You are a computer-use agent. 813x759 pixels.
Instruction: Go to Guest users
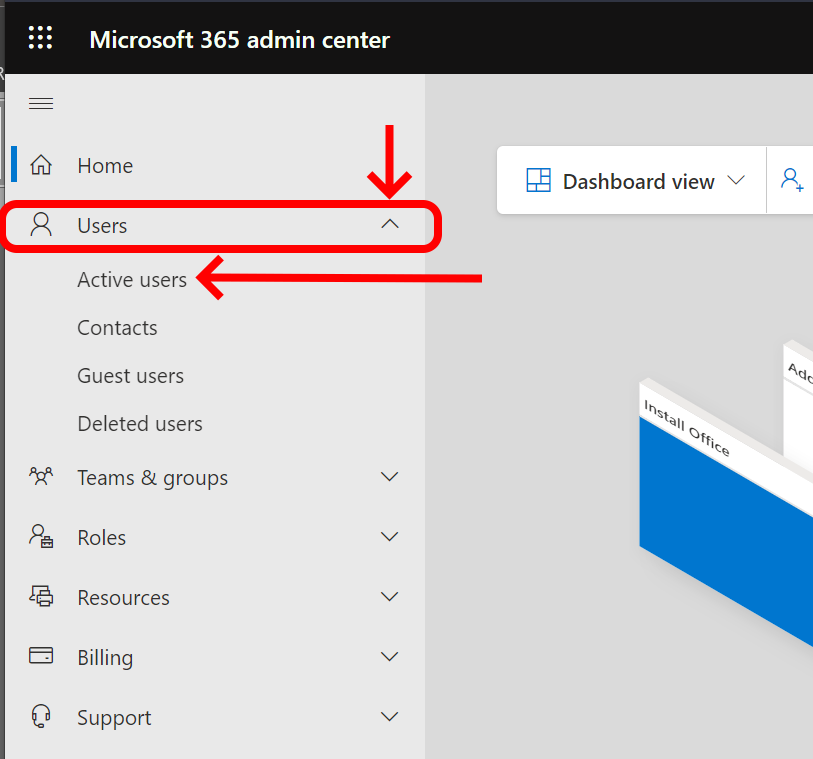point(130,376)
